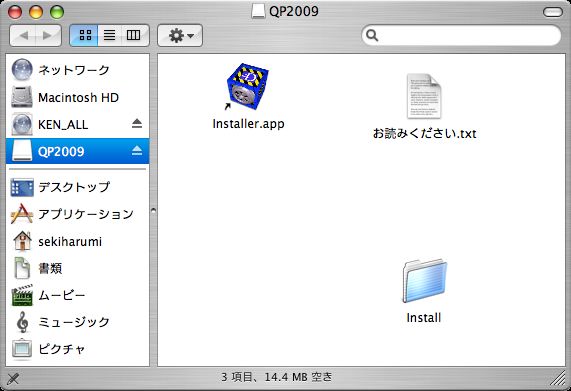Viewport: 571px width, 391px height.
Task: Select Macintosh HD in sidebar
Action: [78, 97]
